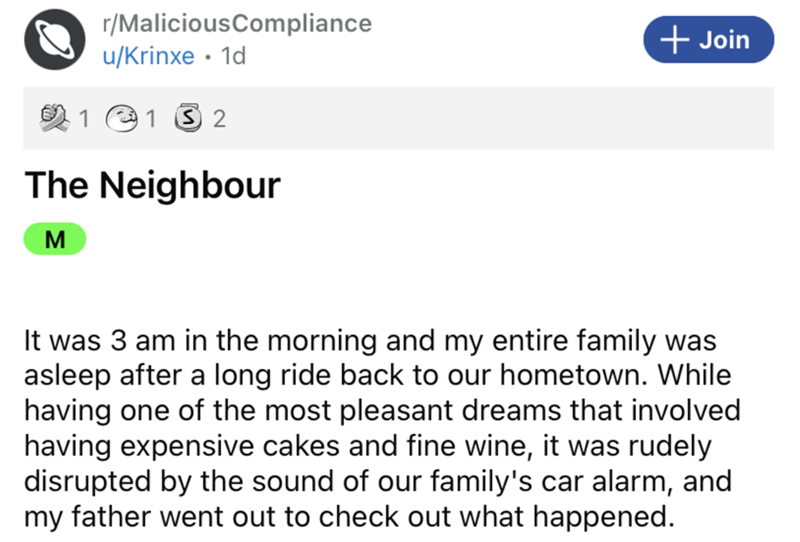Click the handshake award count of 1
800x542 pixels.
pos(84,120)
